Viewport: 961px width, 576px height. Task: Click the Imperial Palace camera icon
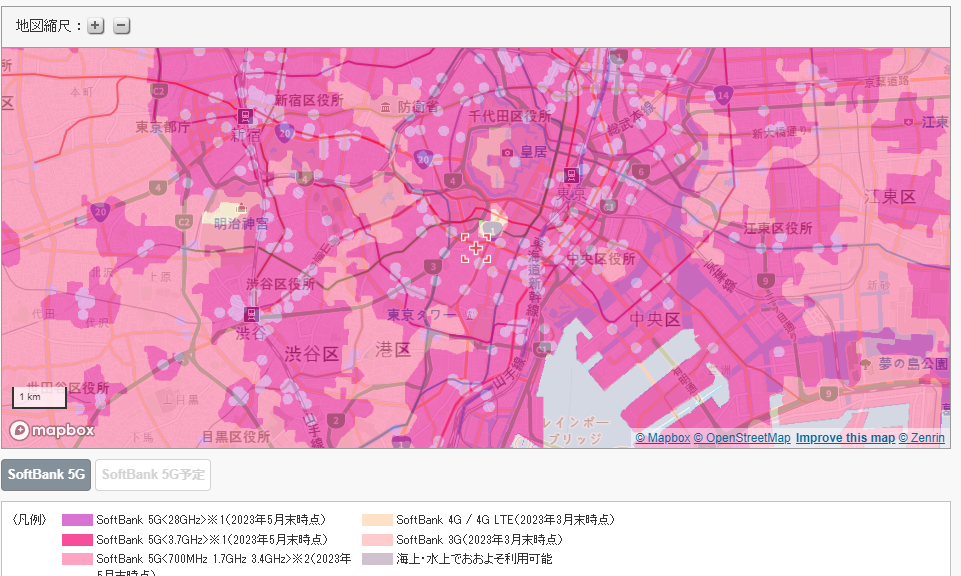tap(507, 153)
